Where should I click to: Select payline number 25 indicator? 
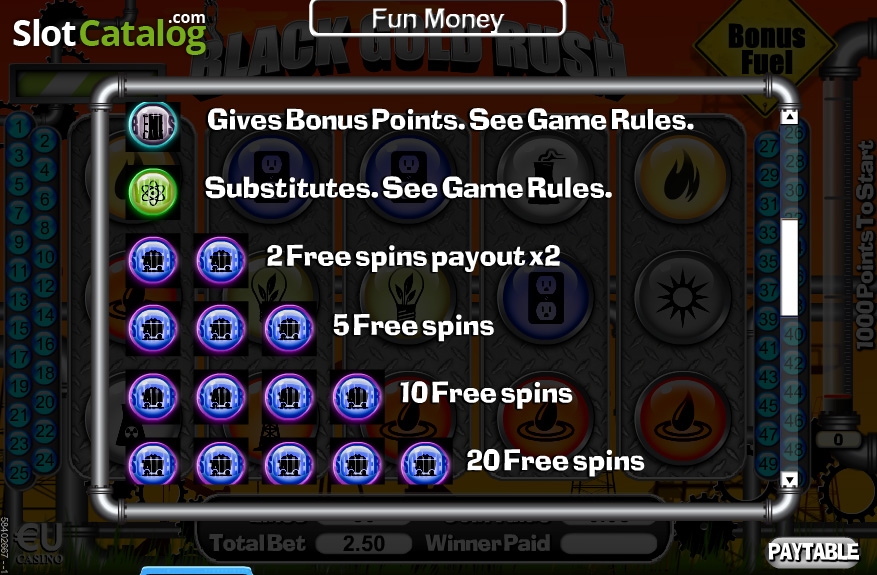pyautogui.click(x=18, y=473)
